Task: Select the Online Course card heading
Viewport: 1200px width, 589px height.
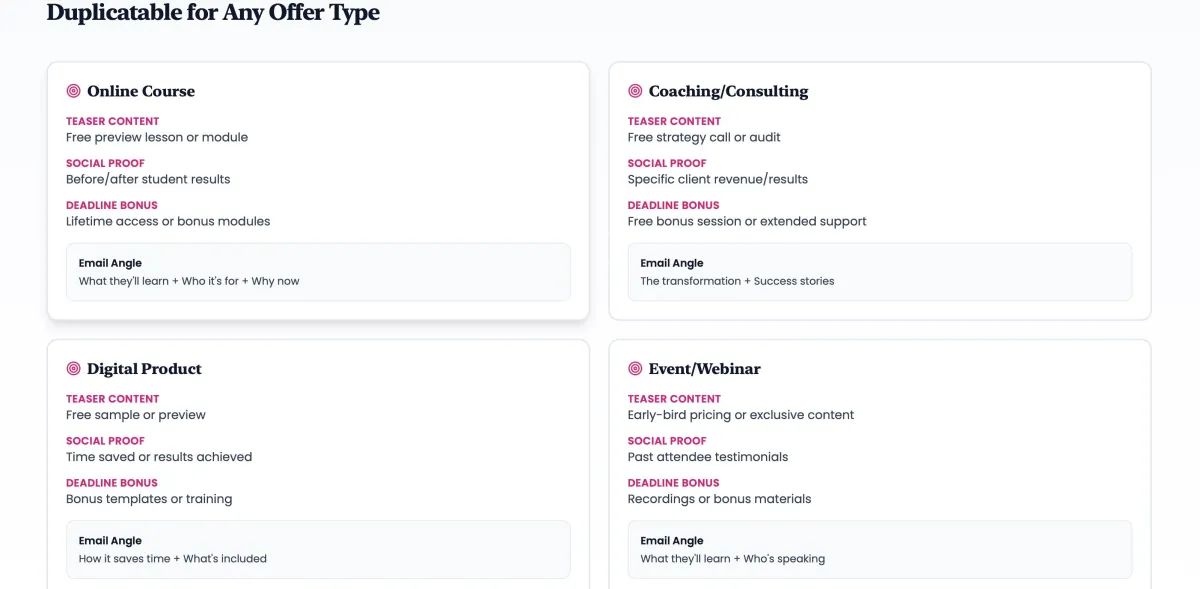Action: click(x=141, y=91)
